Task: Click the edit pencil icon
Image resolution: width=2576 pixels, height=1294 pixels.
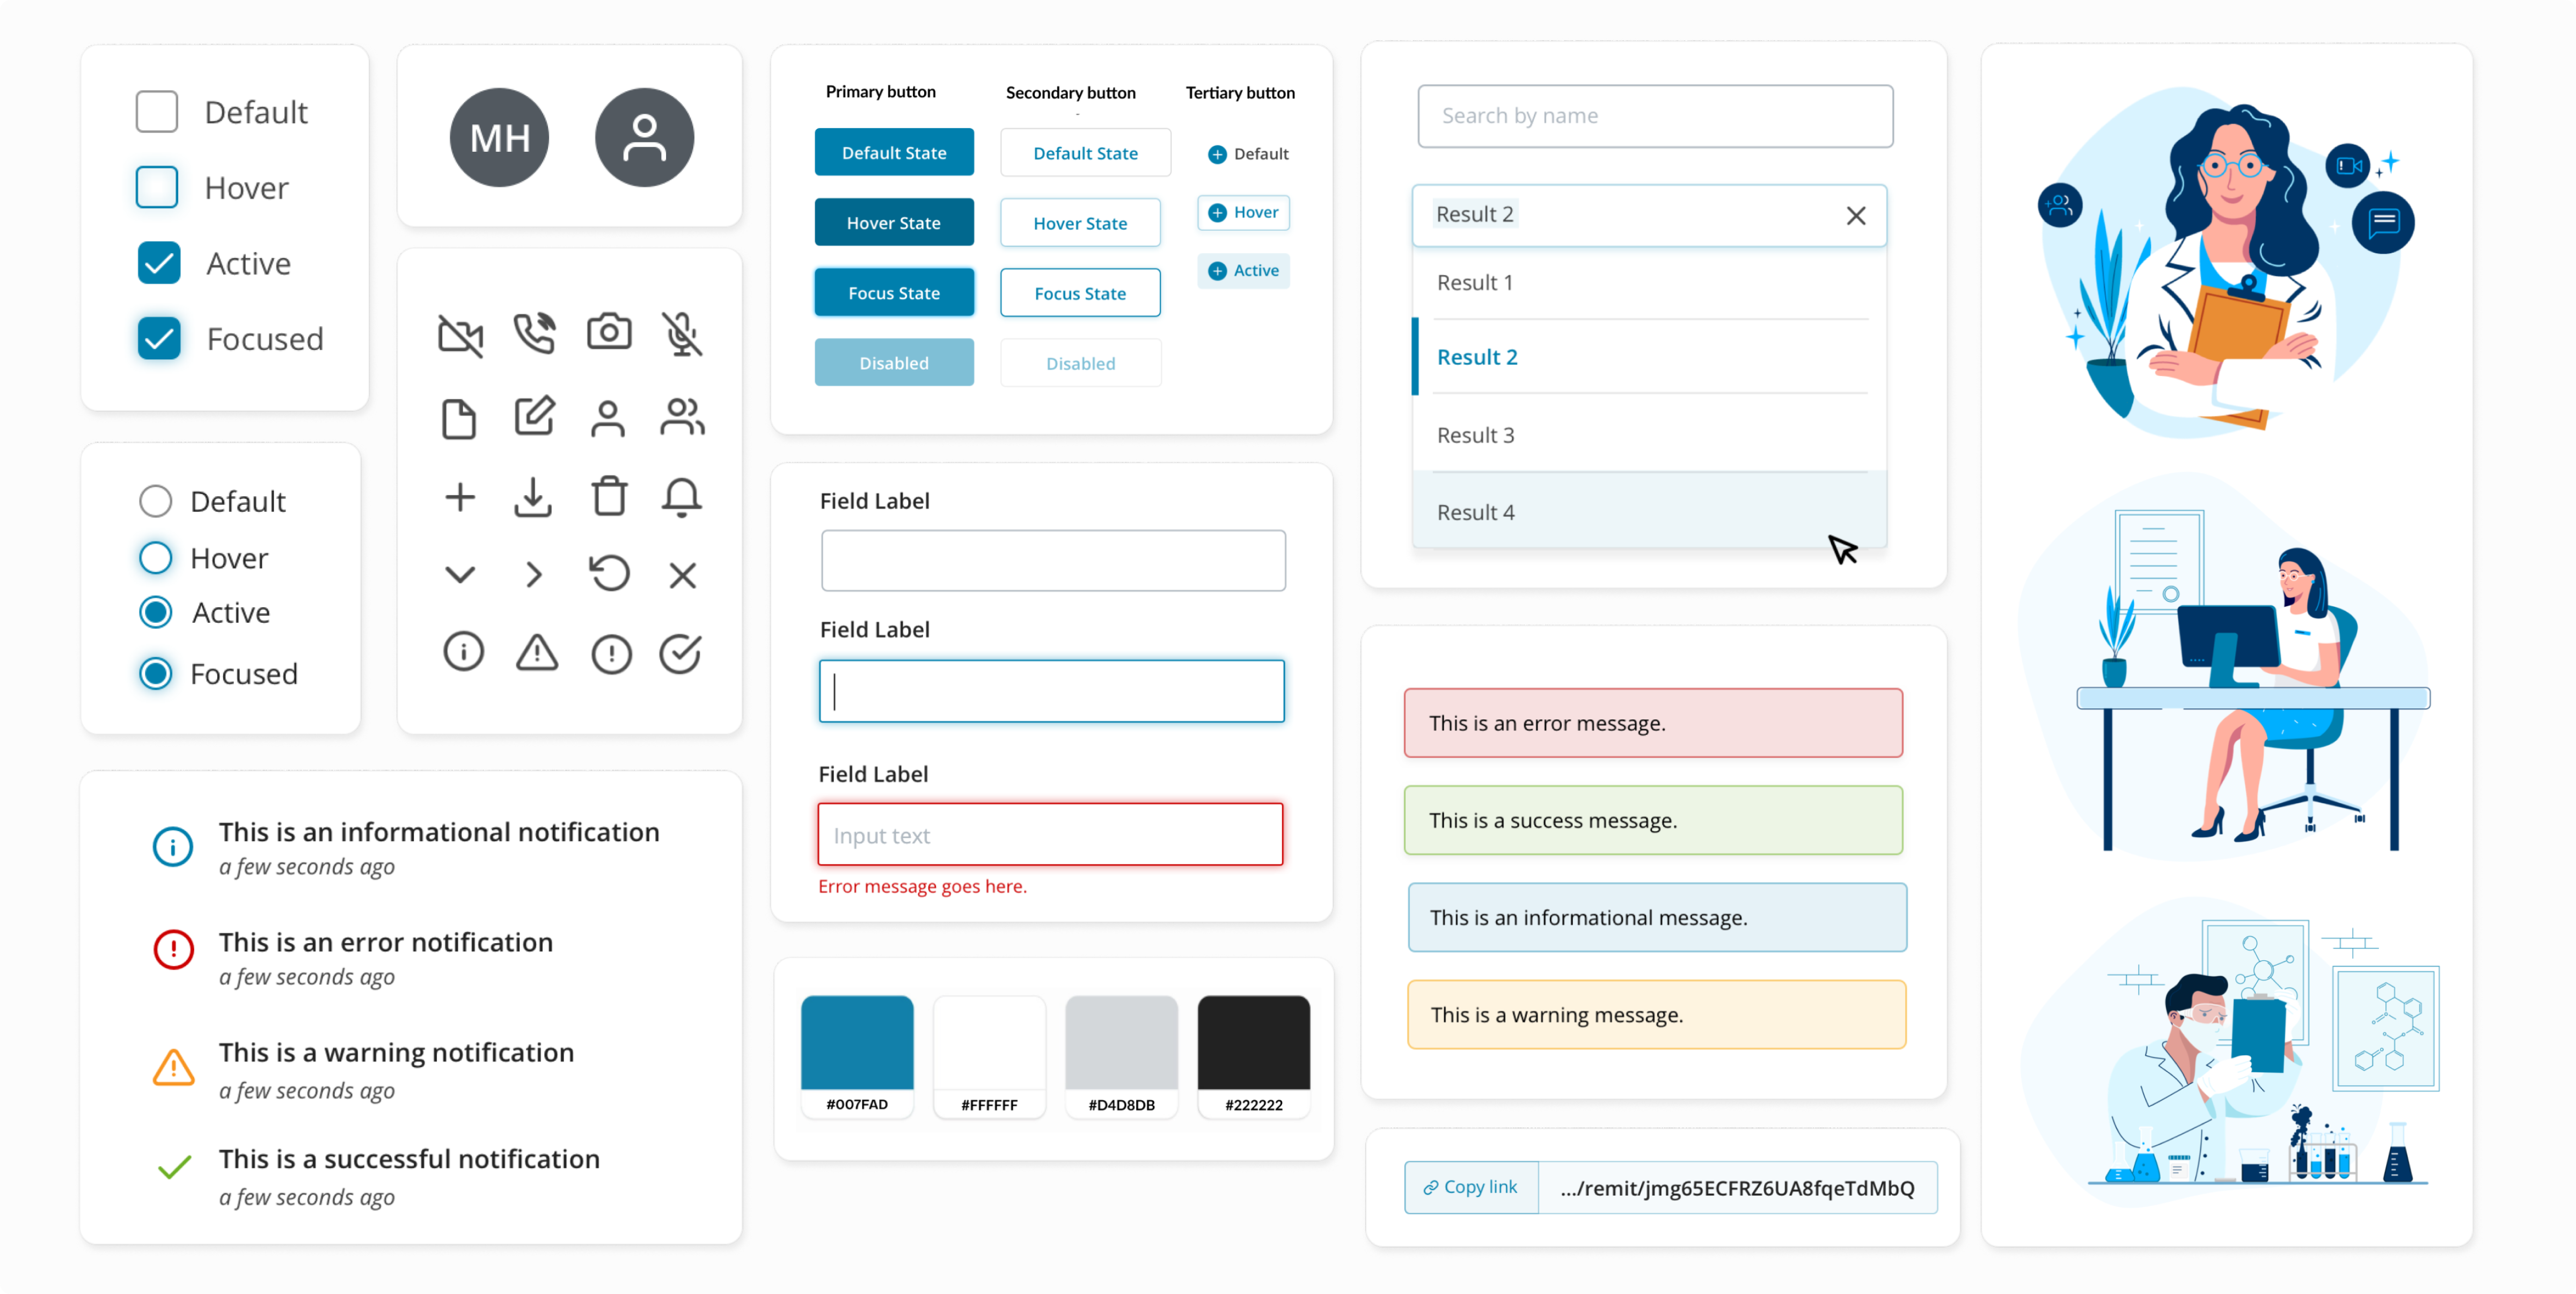Action: pyautogui.click(x=534, y=416)
